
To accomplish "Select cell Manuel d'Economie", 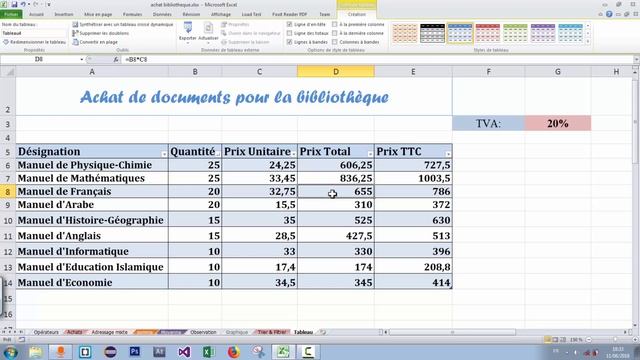I will (92, 282).
